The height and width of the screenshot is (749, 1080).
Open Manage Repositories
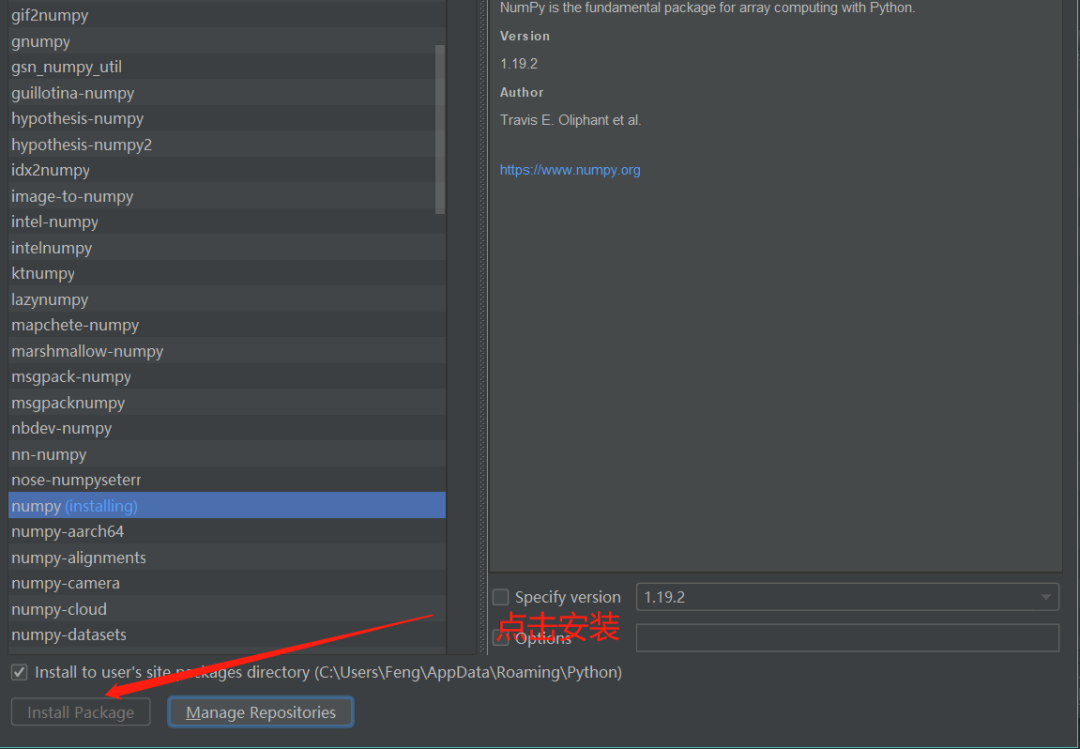pos(260,712)
